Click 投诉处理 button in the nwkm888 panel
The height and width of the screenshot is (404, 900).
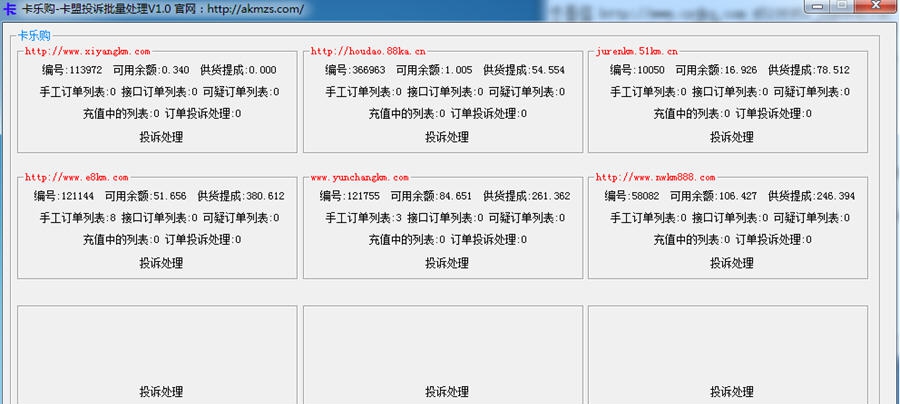click(x=732, y=263)
